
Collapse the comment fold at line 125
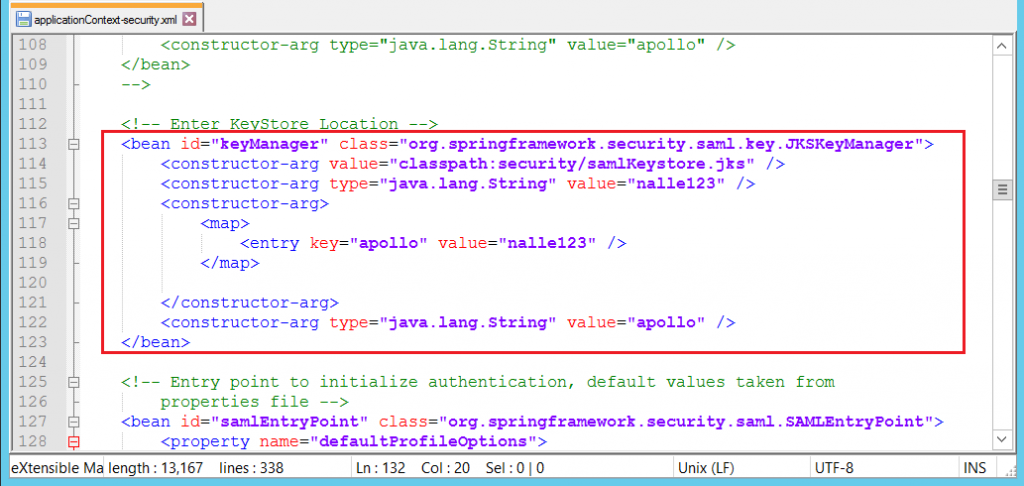(x=74, y=382)
